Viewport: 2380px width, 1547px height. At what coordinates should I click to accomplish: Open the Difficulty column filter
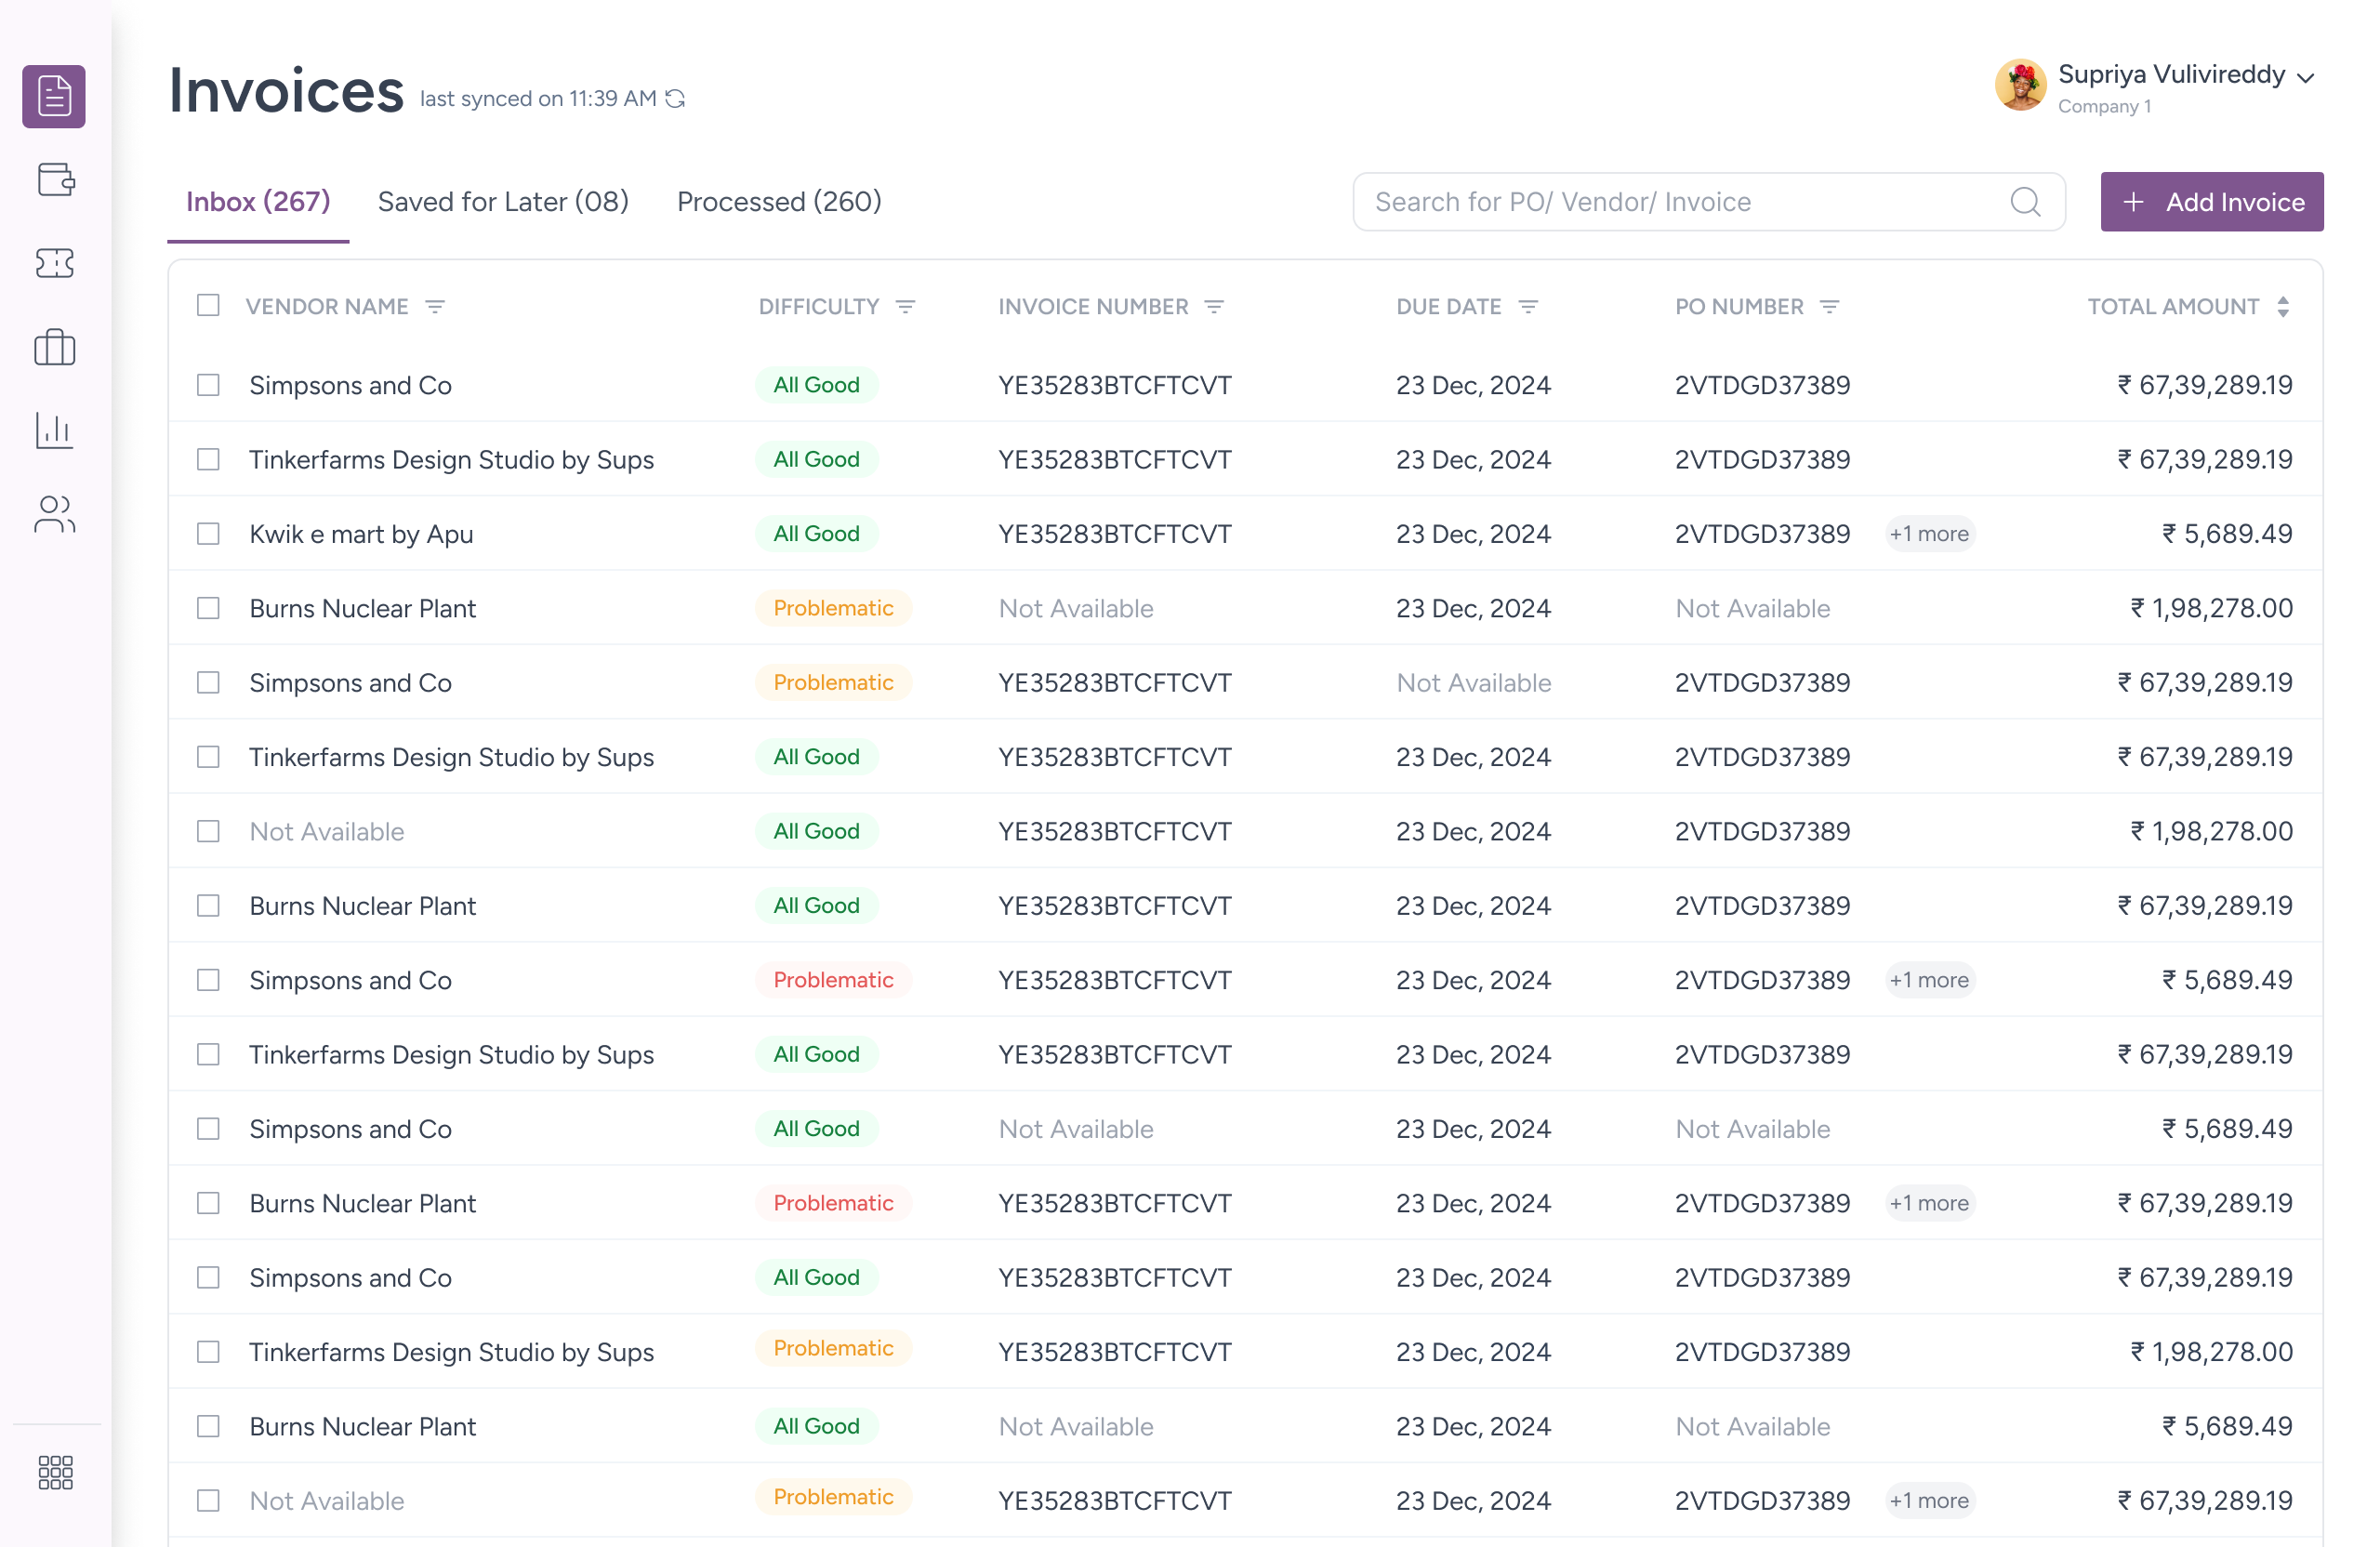click(x=905, y=307)
